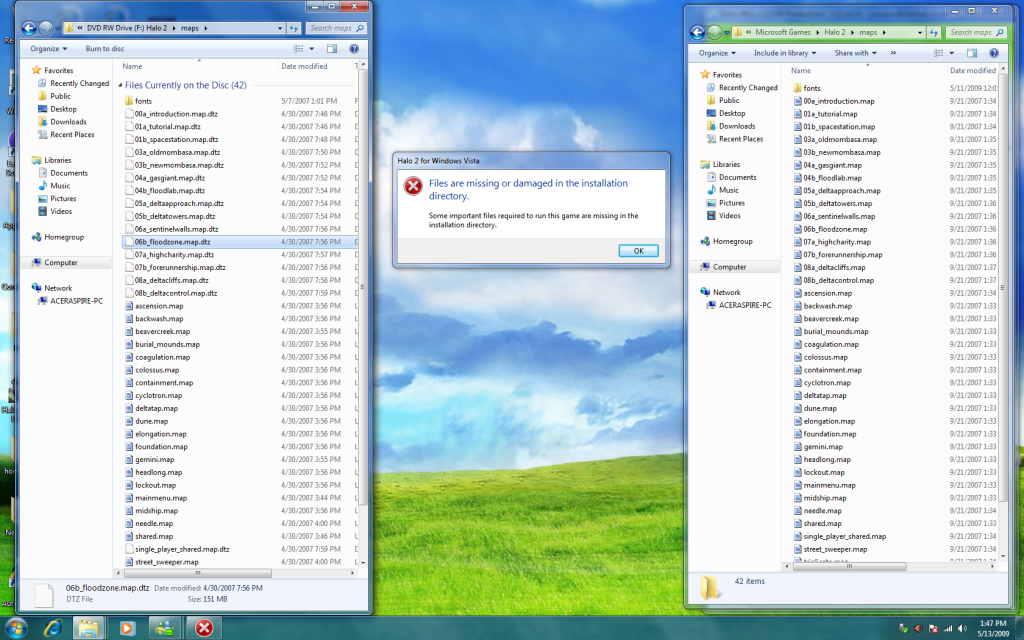1024x640 pixels.
Task: Click the Search maps field in DVD window
Action: coord(337,28)
